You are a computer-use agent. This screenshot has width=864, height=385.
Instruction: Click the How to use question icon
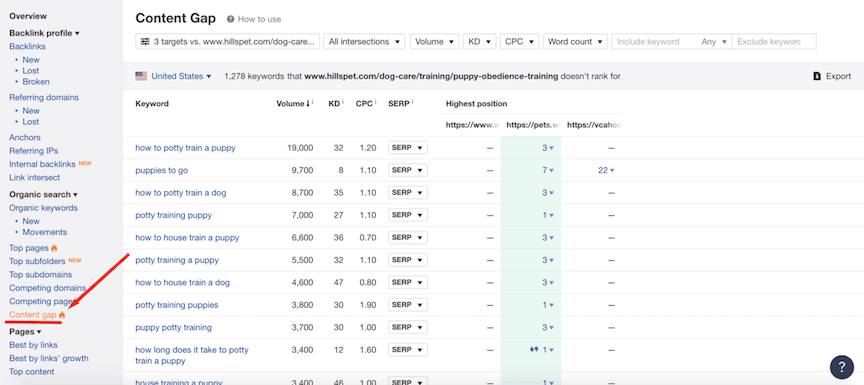pyautogui.click(x=230, y=19)
